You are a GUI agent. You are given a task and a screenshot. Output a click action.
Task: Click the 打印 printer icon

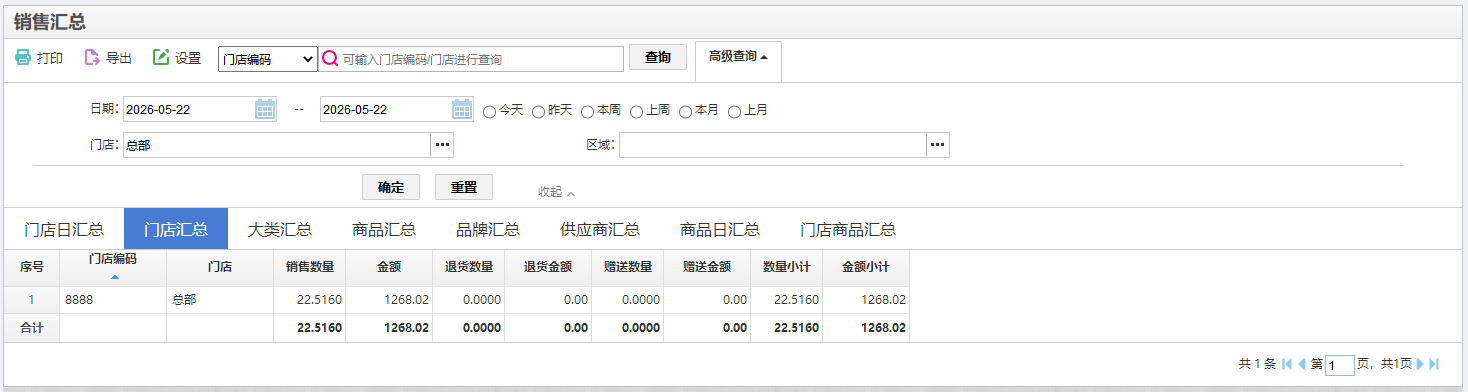click(x=23, y=58)
